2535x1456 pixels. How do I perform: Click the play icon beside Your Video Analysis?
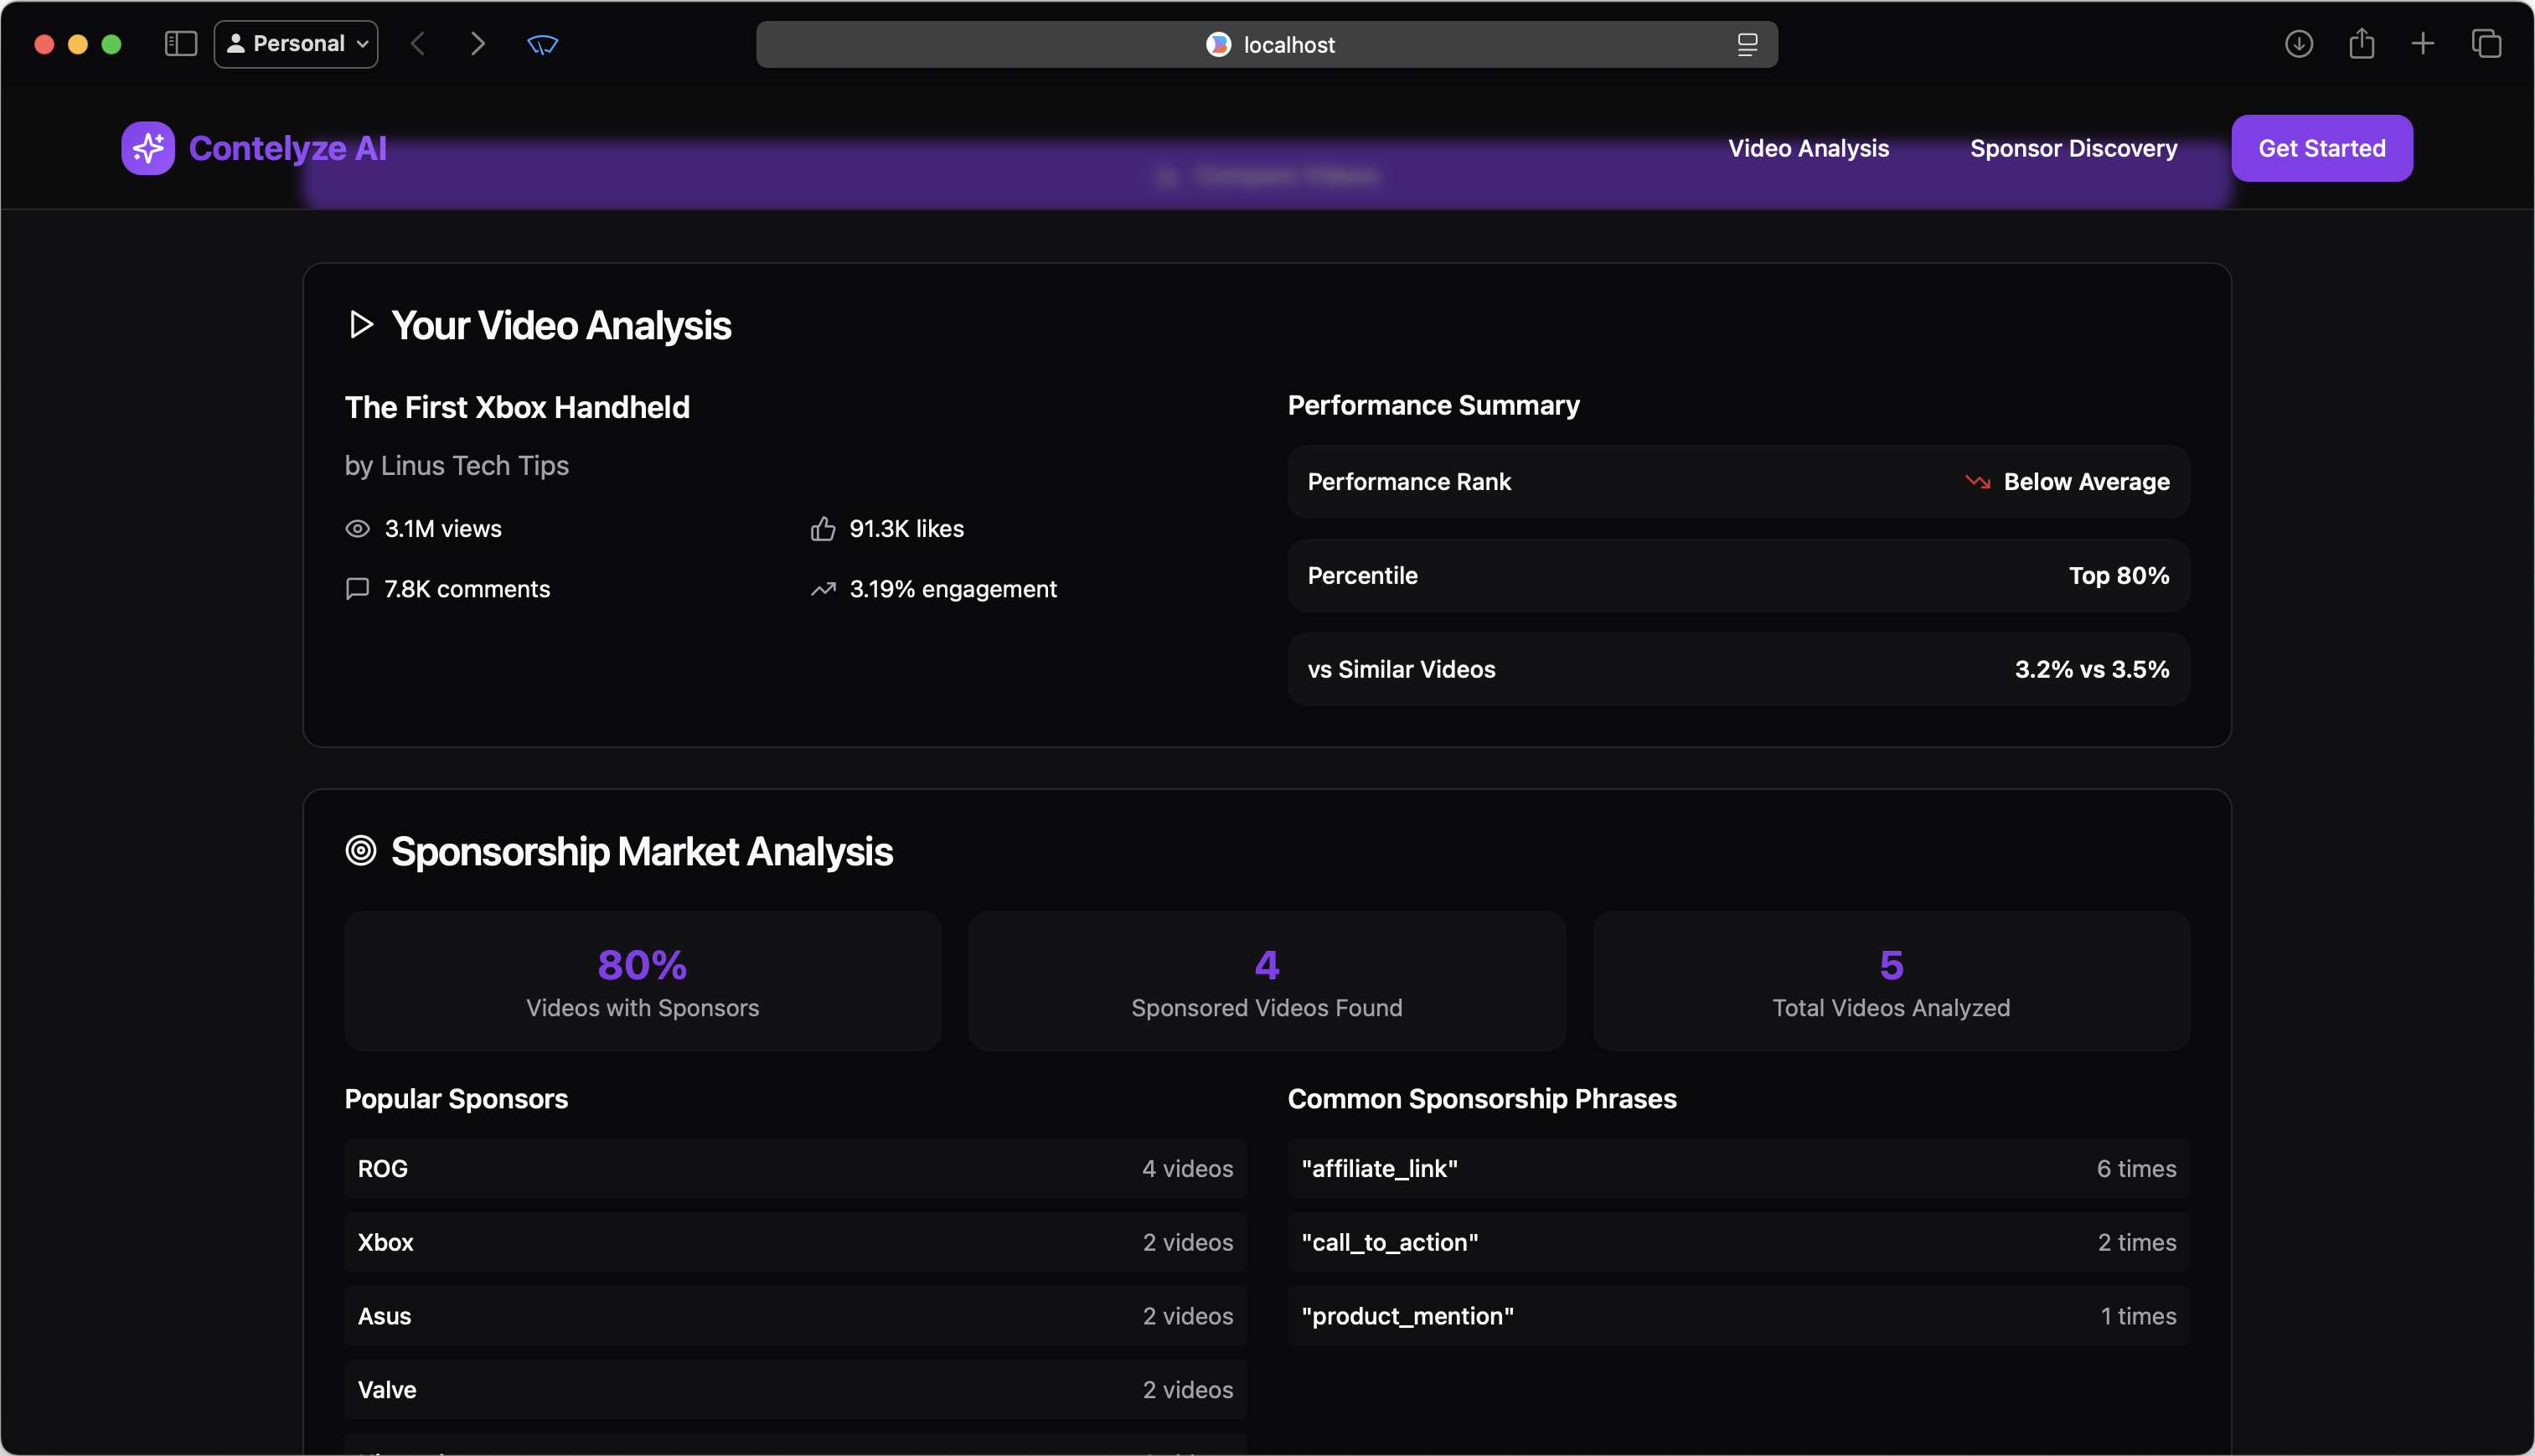click(x=361, y=325)
